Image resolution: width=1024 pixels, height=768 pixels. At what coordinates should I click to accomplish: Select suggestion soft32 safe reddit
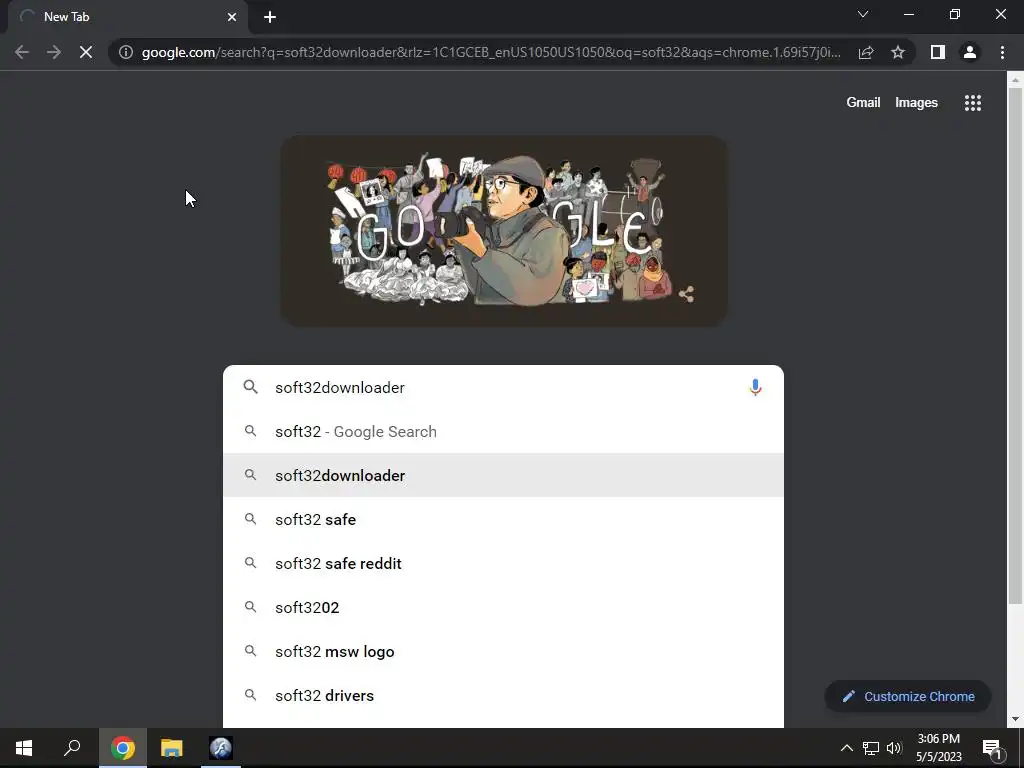click(x=503, y=564)
